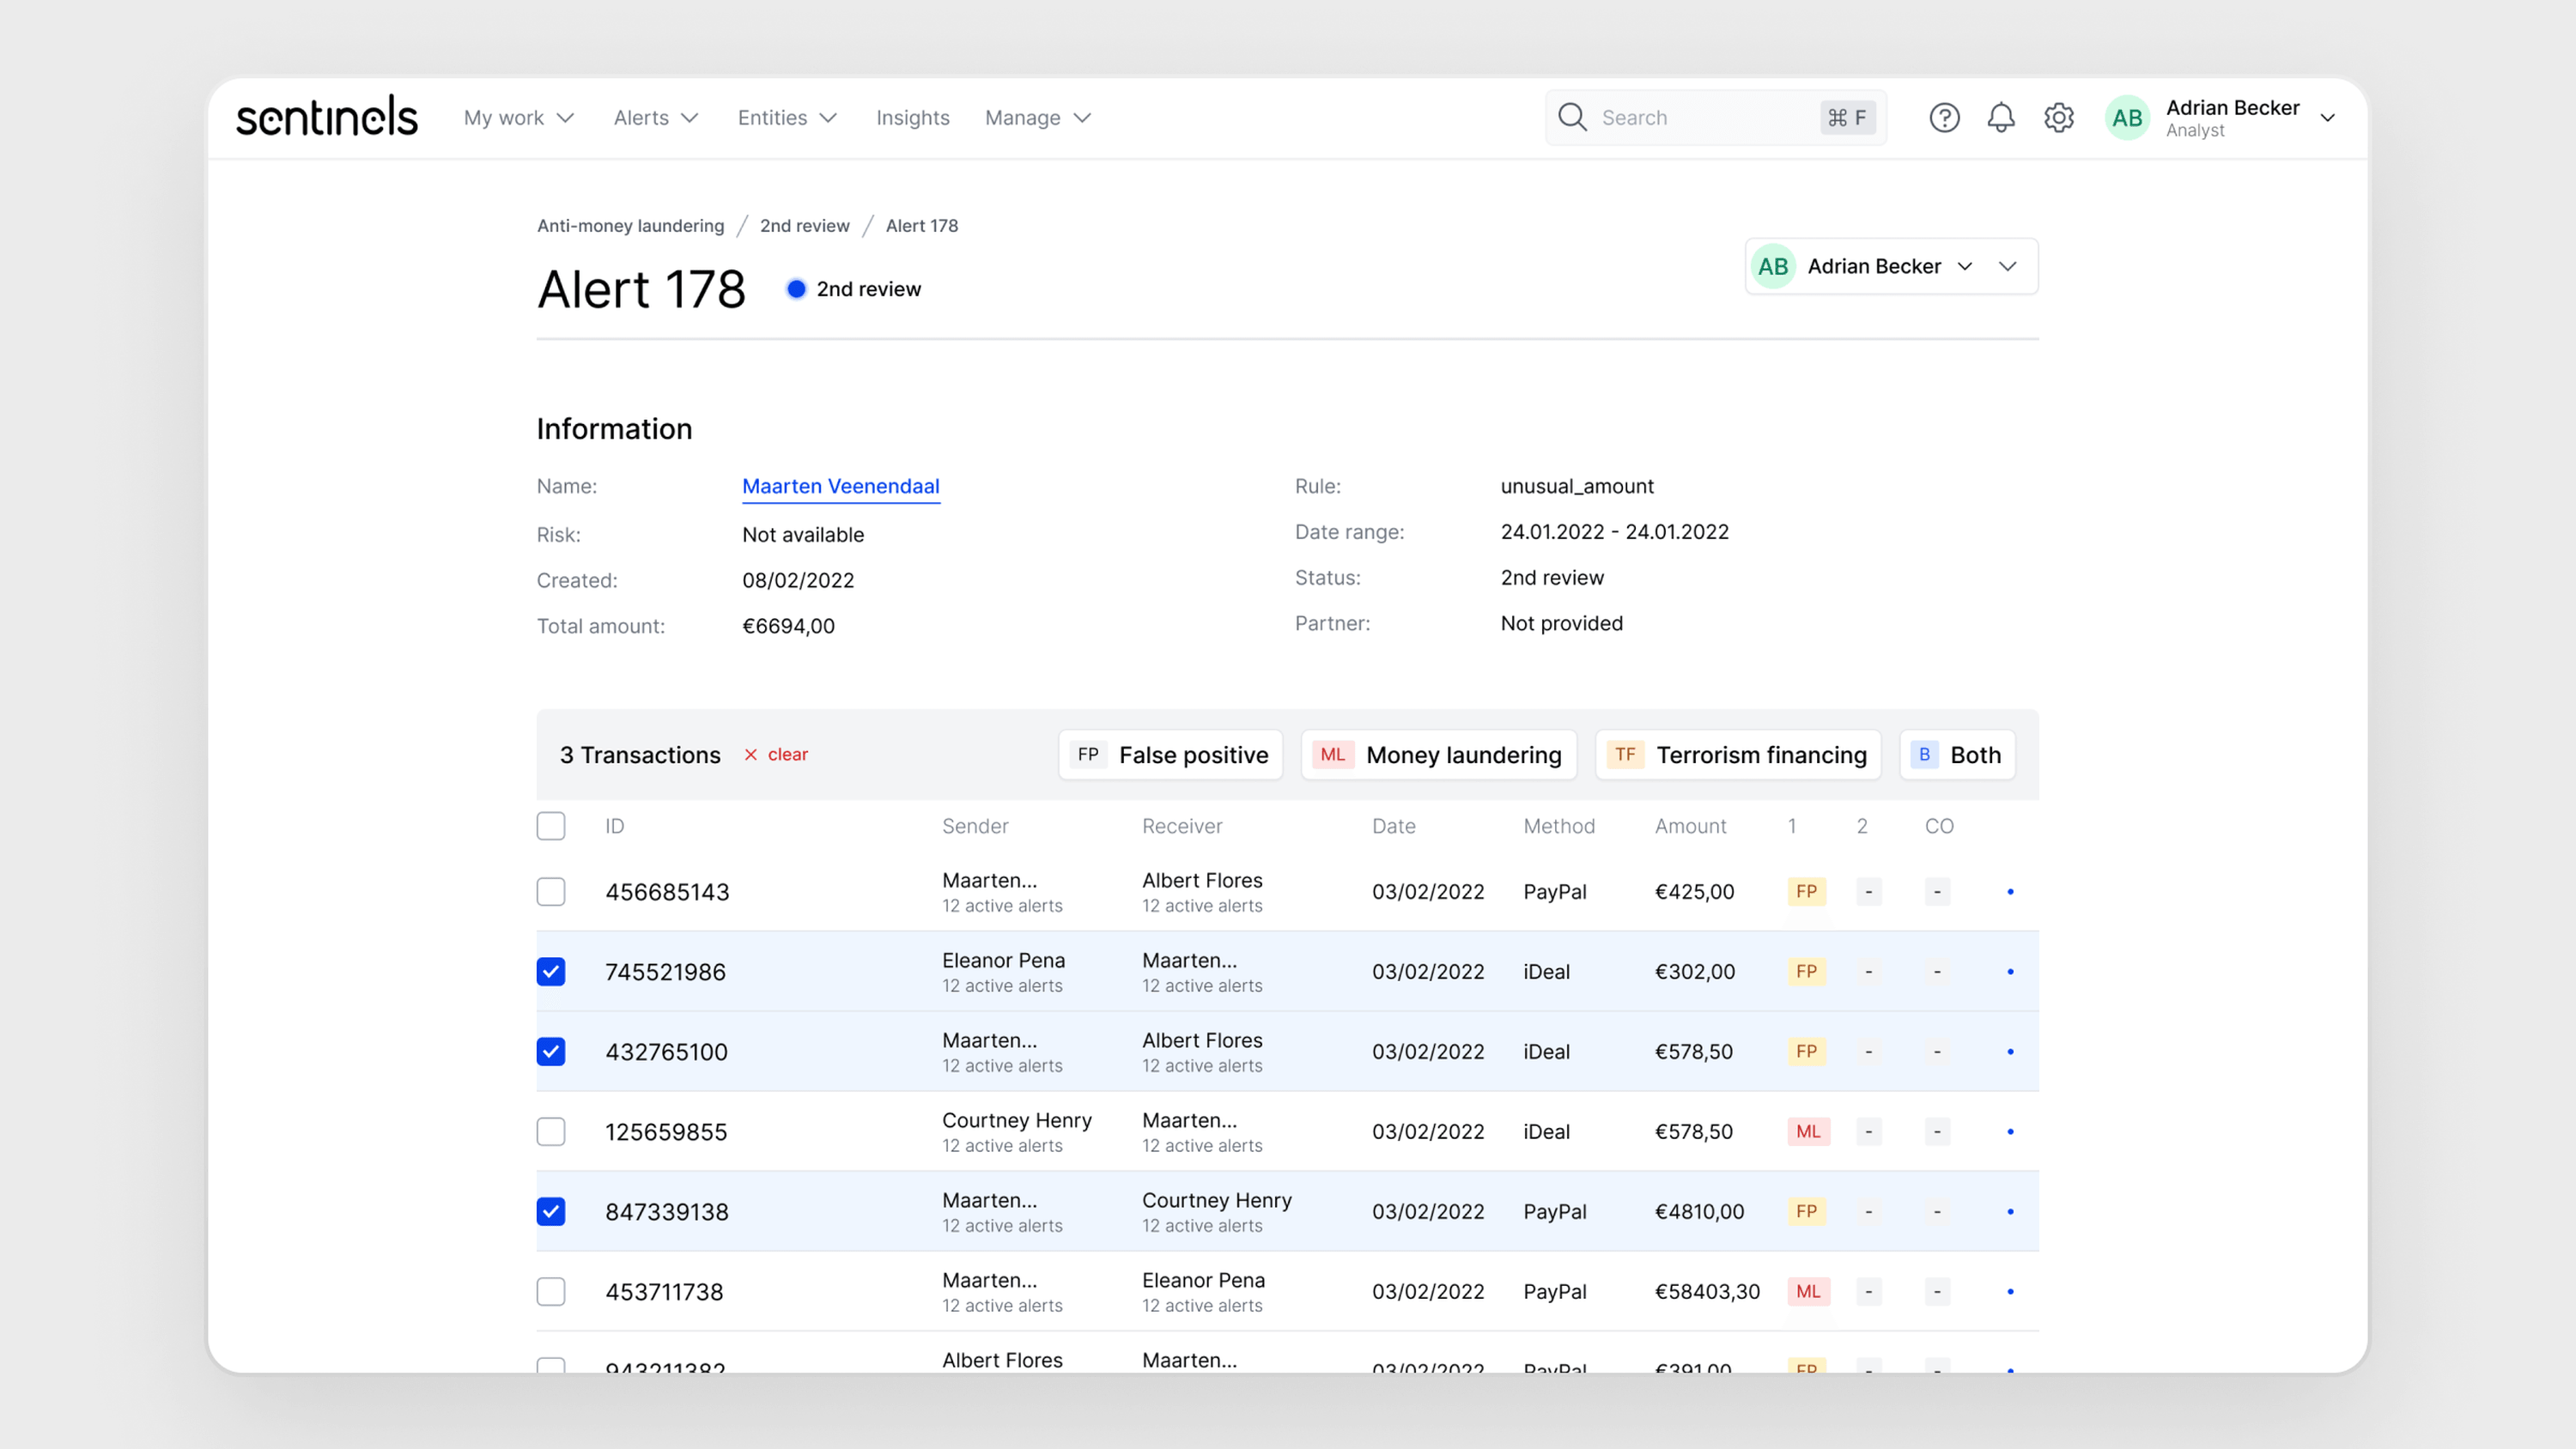Screen dimensions: 2576x1449
Task: Mark selected as Terrorism financing
Action: pyautogui.click(x=1738, y=754)
